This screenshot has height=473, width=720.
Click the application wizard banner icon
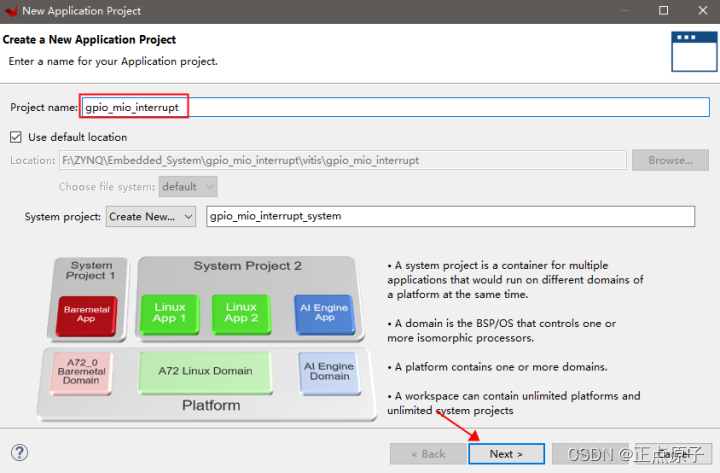[694, 51]
